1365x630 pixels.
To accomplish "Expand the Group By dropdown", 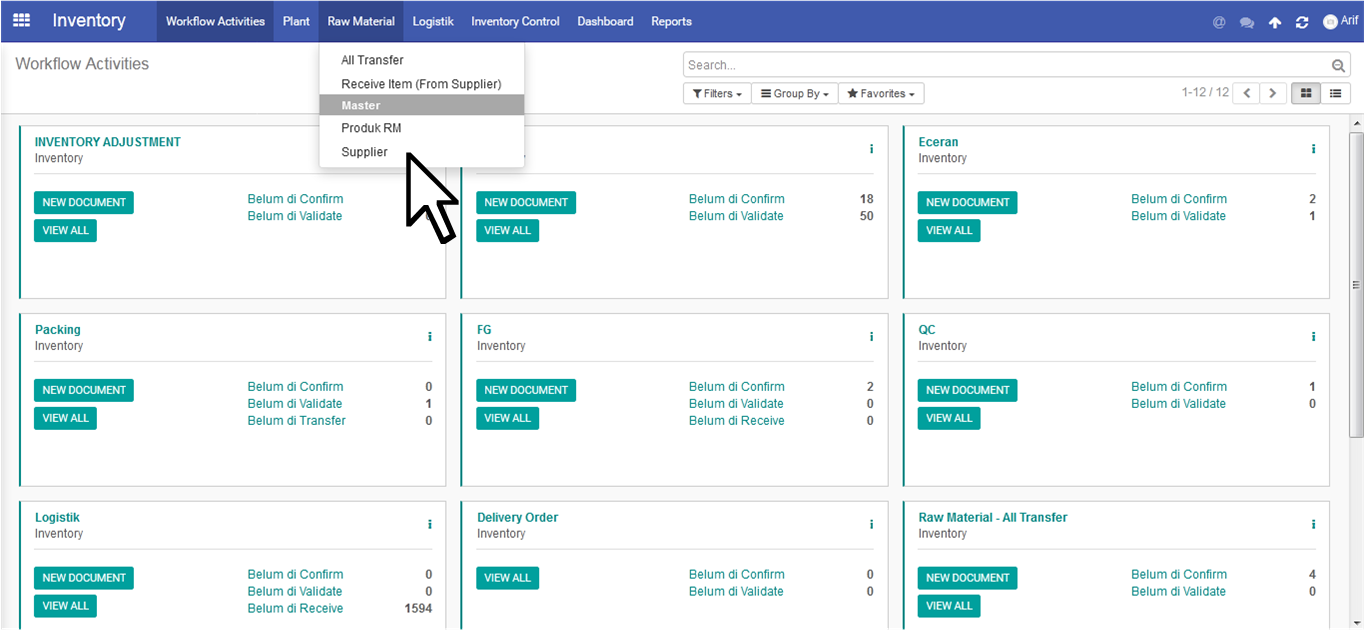I will pyautogui.click(x=794, y=93).
